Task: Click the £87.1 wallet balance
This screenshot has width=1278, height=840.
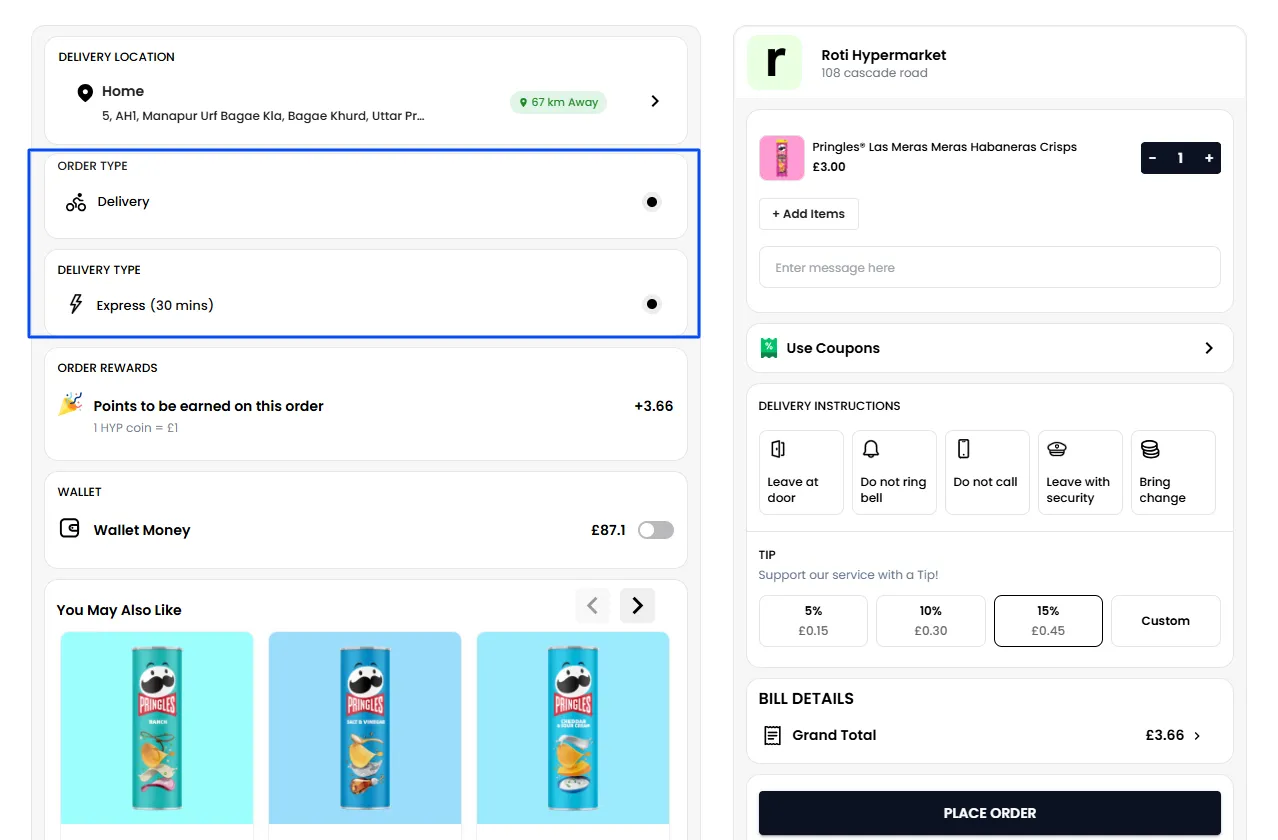Action: (608, 530)
